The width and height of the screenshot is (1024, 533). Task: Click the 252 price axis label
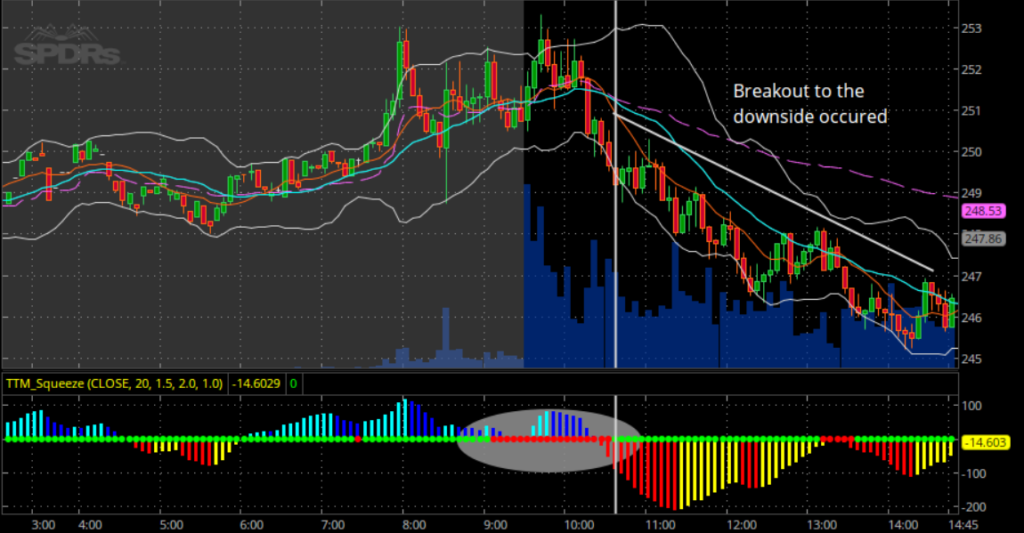pos(971,70)
